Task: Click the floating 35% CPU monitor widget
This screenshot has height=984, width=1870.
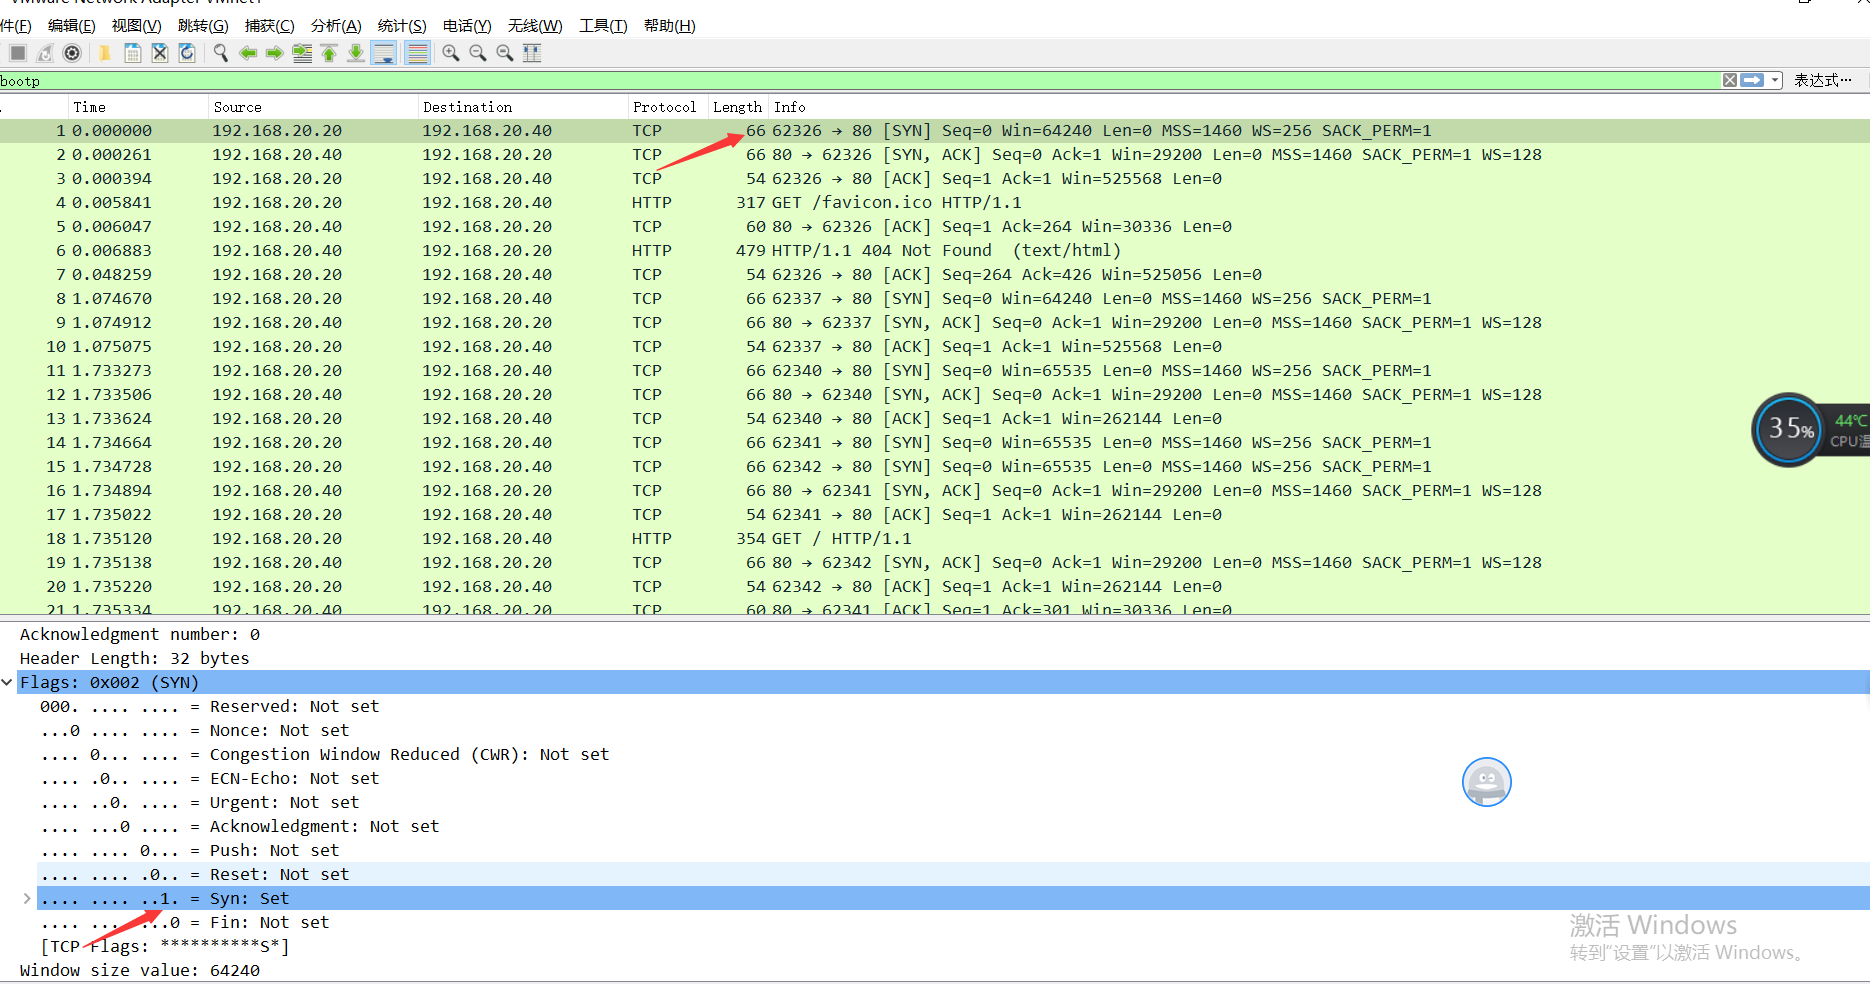Action: pyautogui.click(x=1790, y=429)
